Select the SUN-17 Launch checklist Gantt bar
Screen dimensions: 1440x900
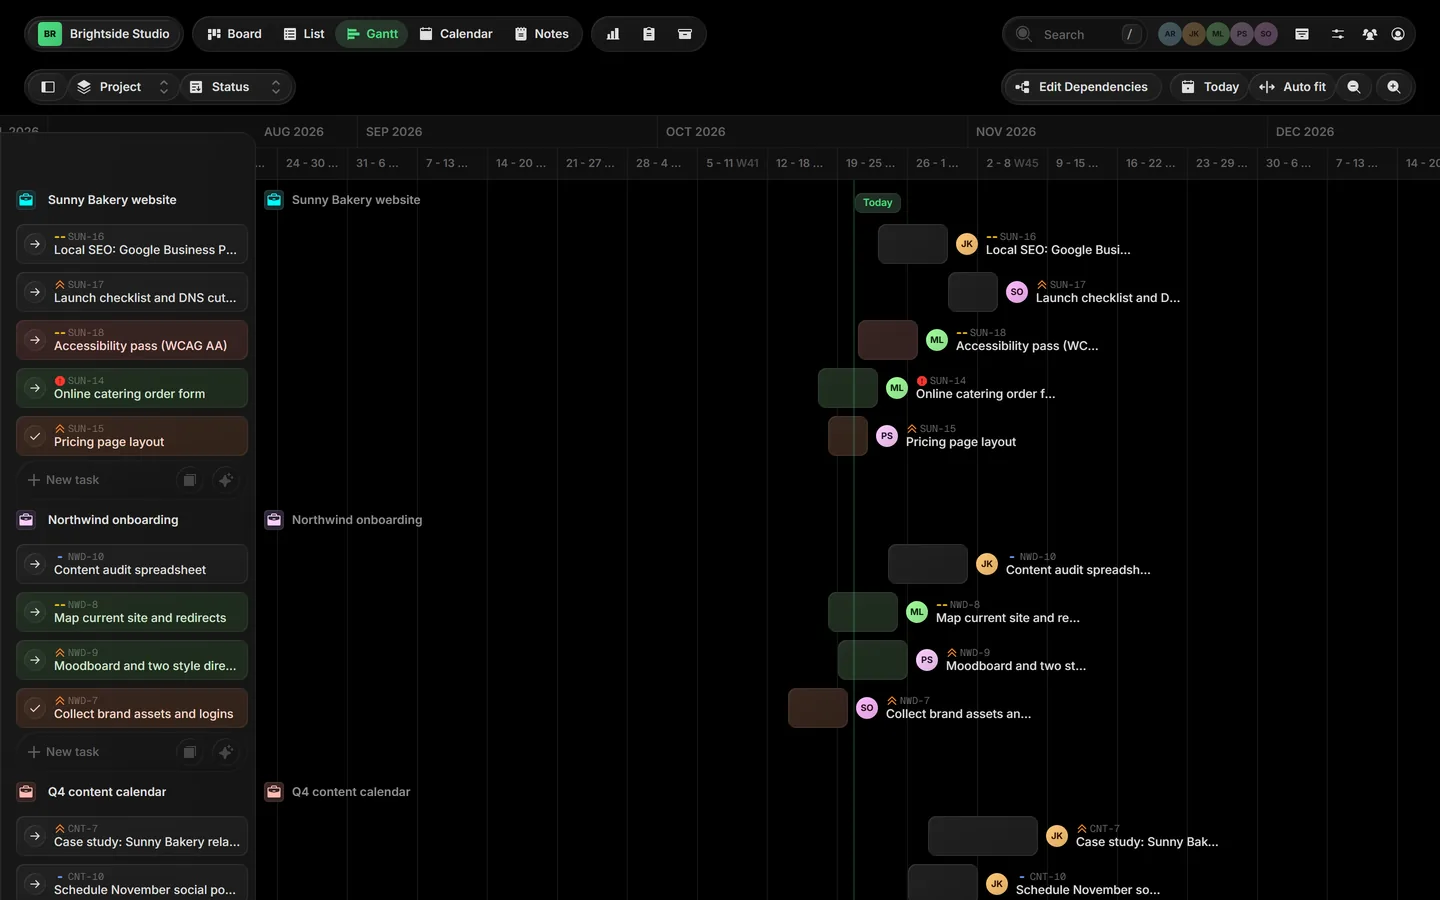point(973,292)
